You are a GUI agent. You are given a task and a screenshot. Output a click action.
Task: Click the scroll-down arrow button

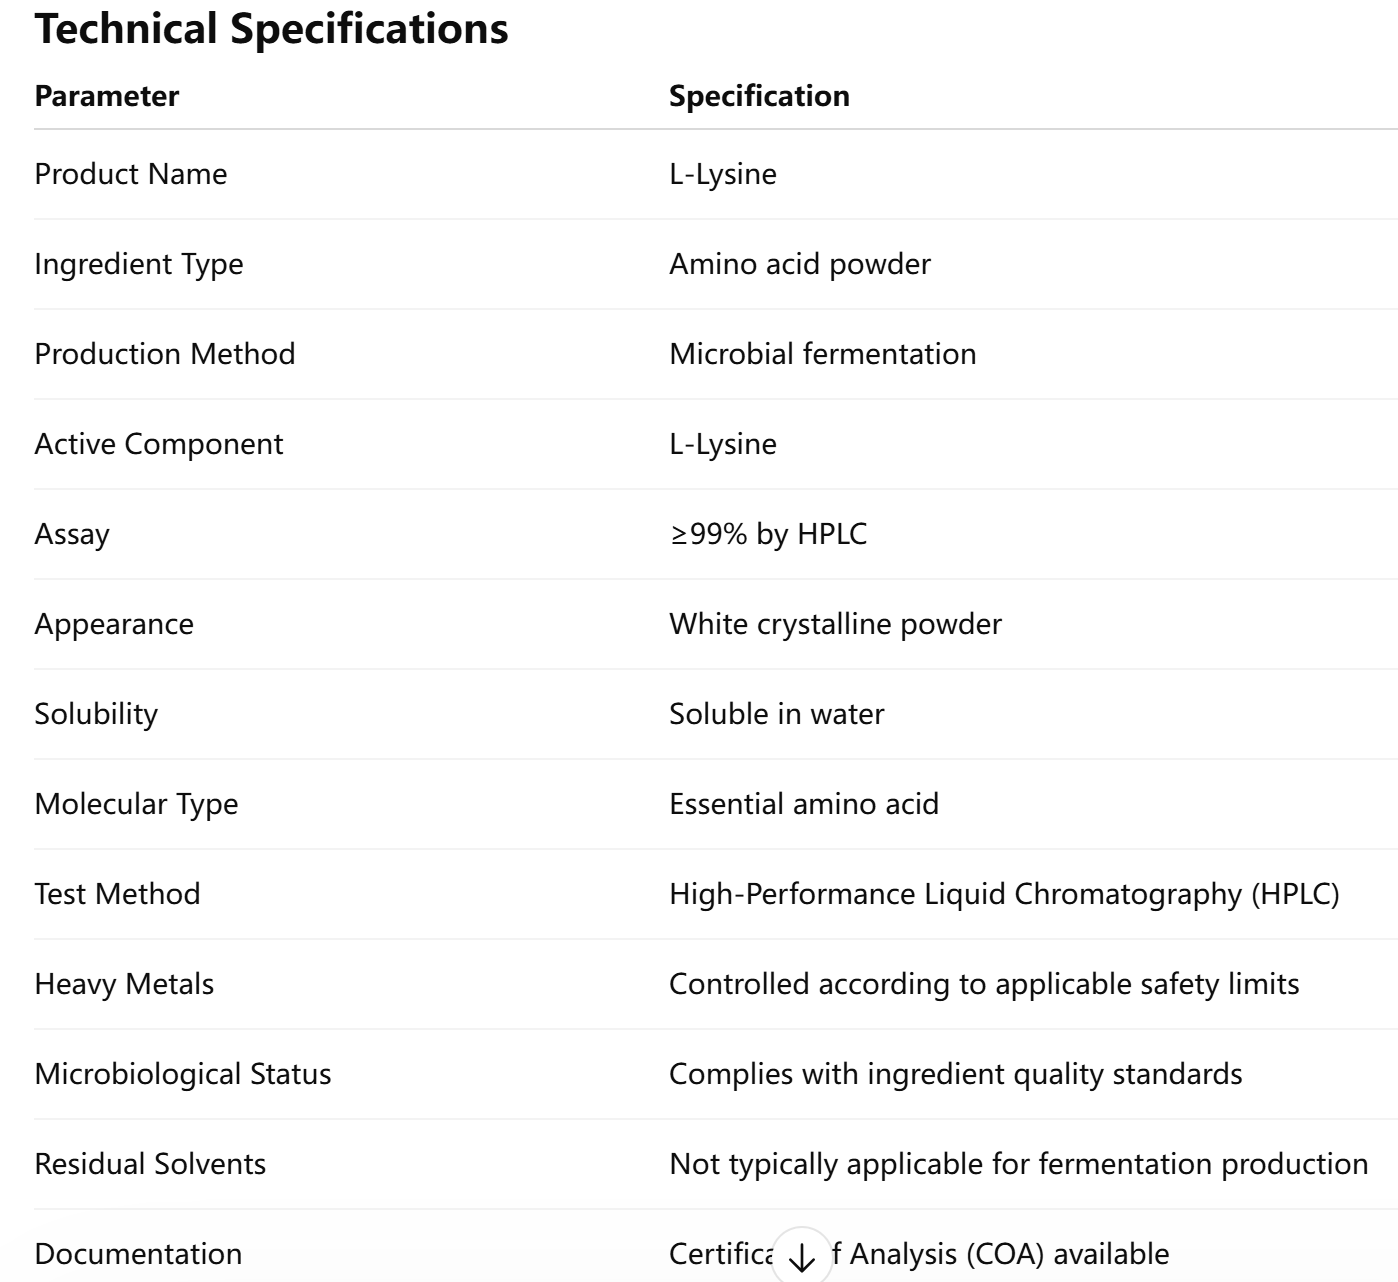(801, 1257)
